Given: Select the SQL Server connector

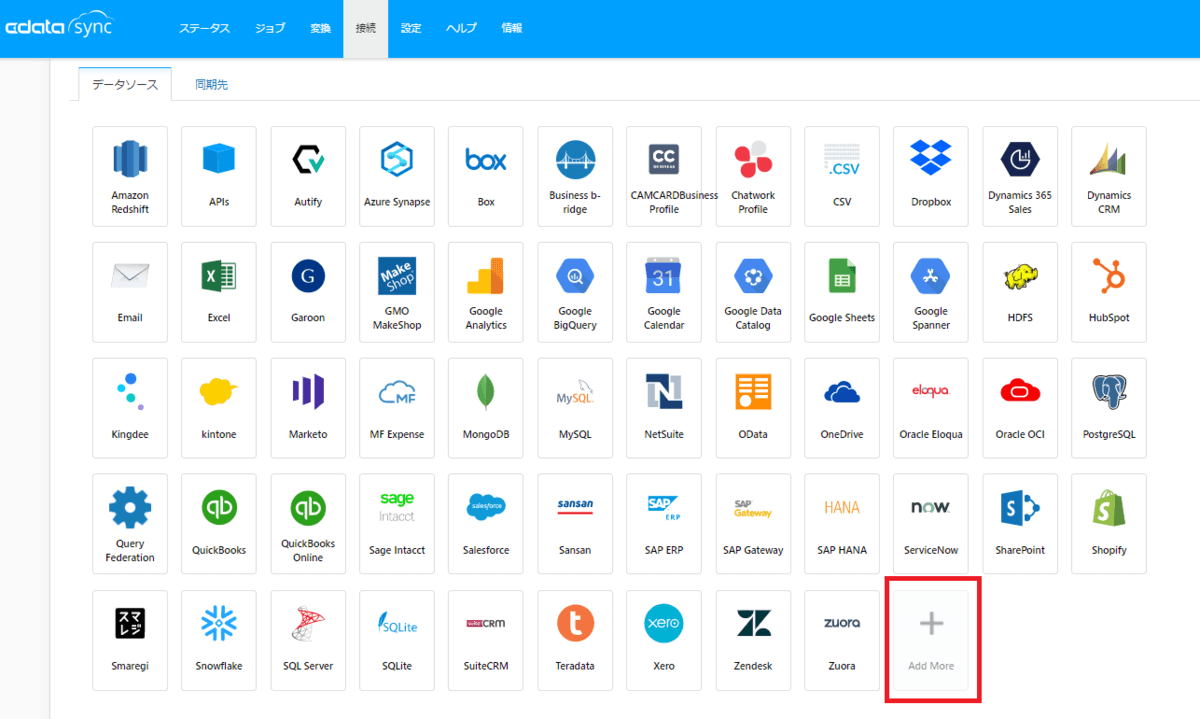Looking at the screenshot, I should click(308, 640).
